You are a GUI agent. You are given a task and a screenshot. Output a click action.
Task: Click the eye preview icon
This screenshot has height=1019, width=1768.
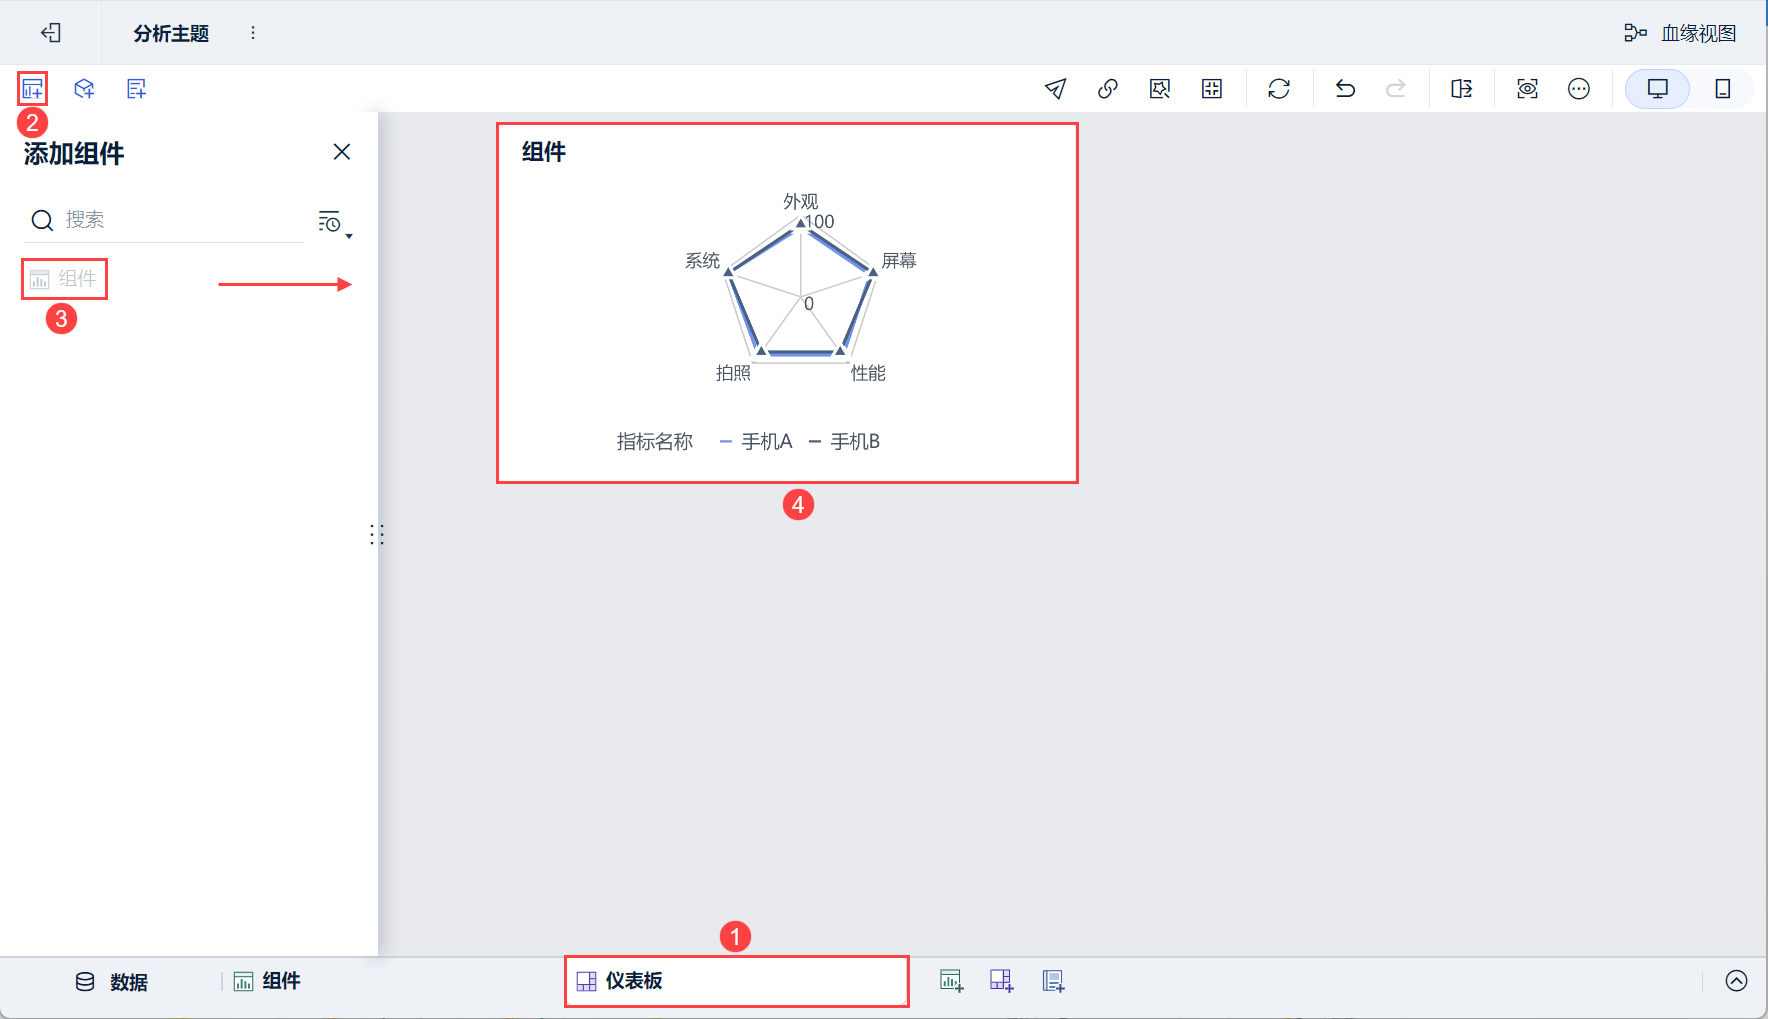point(1527,89)
